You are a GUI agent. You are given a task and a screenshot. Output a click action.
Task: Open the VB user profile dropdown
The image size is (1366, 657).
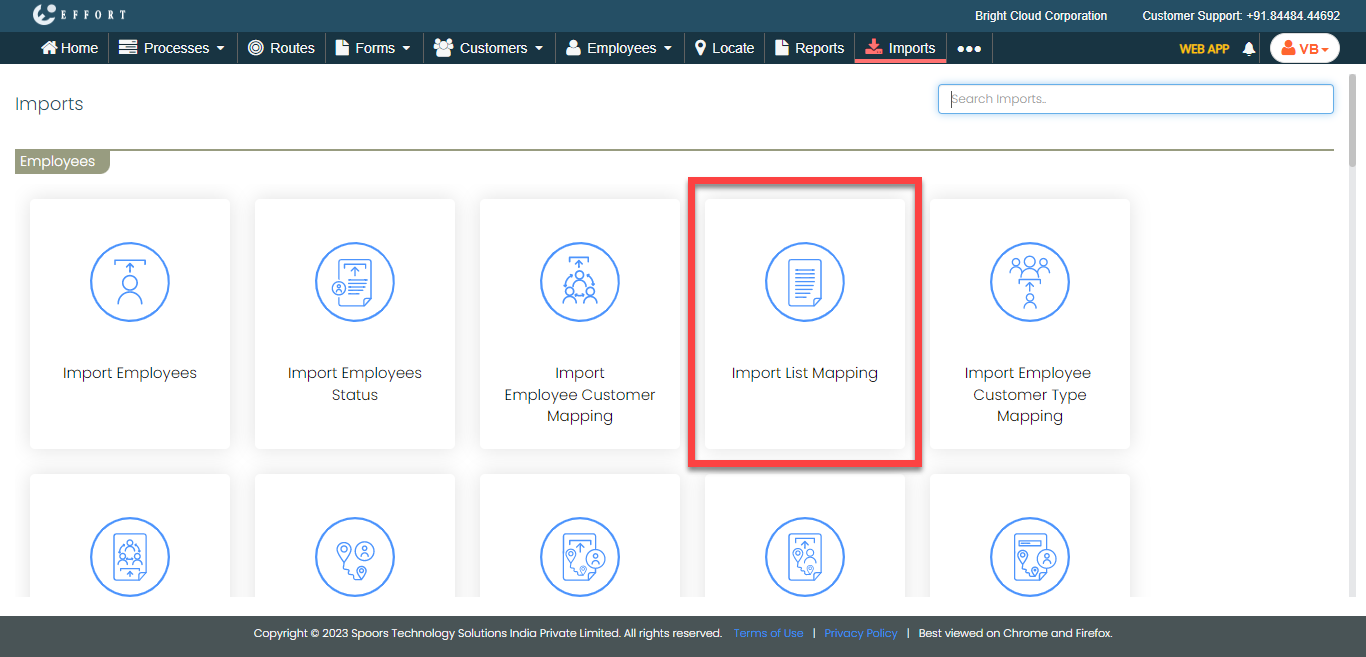click(x=1304, y=48)
